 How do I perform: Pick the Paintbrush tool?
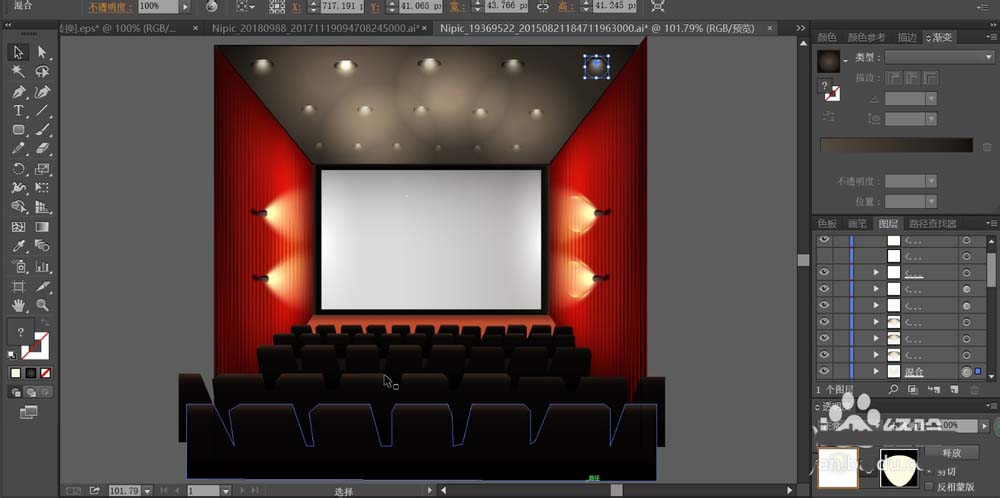[42, 129]
